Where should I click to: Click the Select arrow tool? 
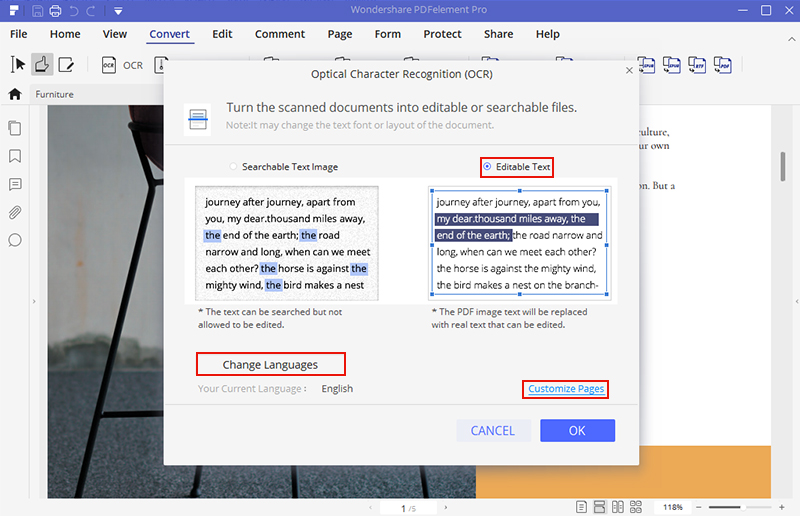coord(18,65)
